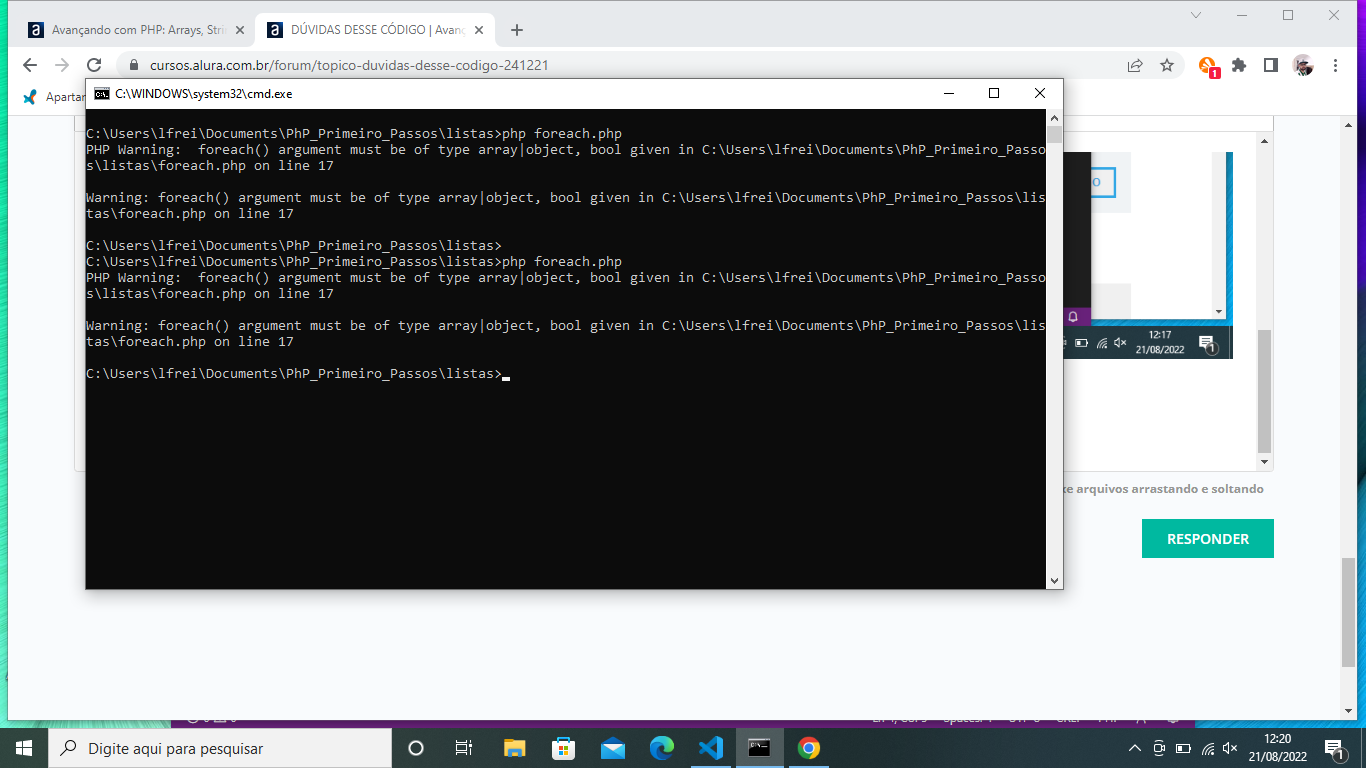Maximize the cmd.exe window
1366x768 pixels.
(x=994, y=93)
